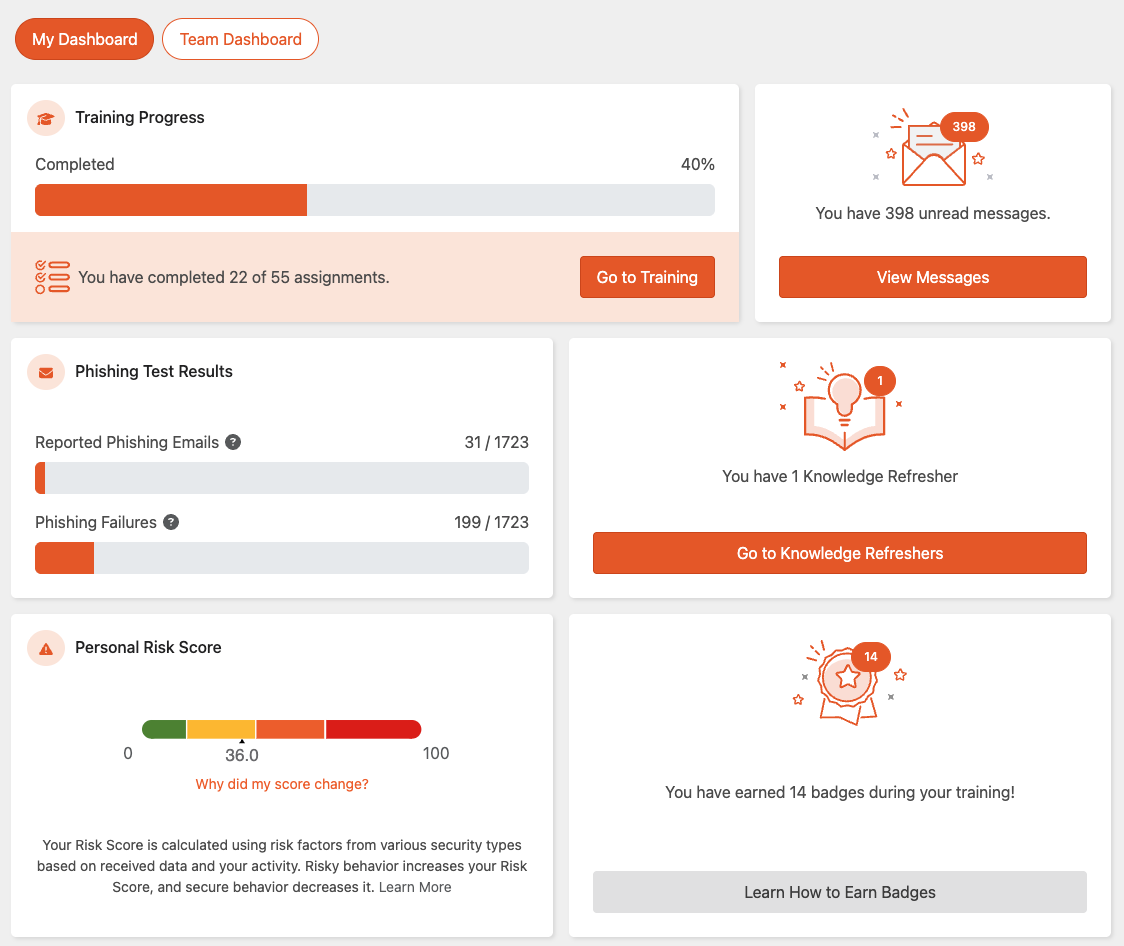Select the My Dashboard tab

(84, 39)
